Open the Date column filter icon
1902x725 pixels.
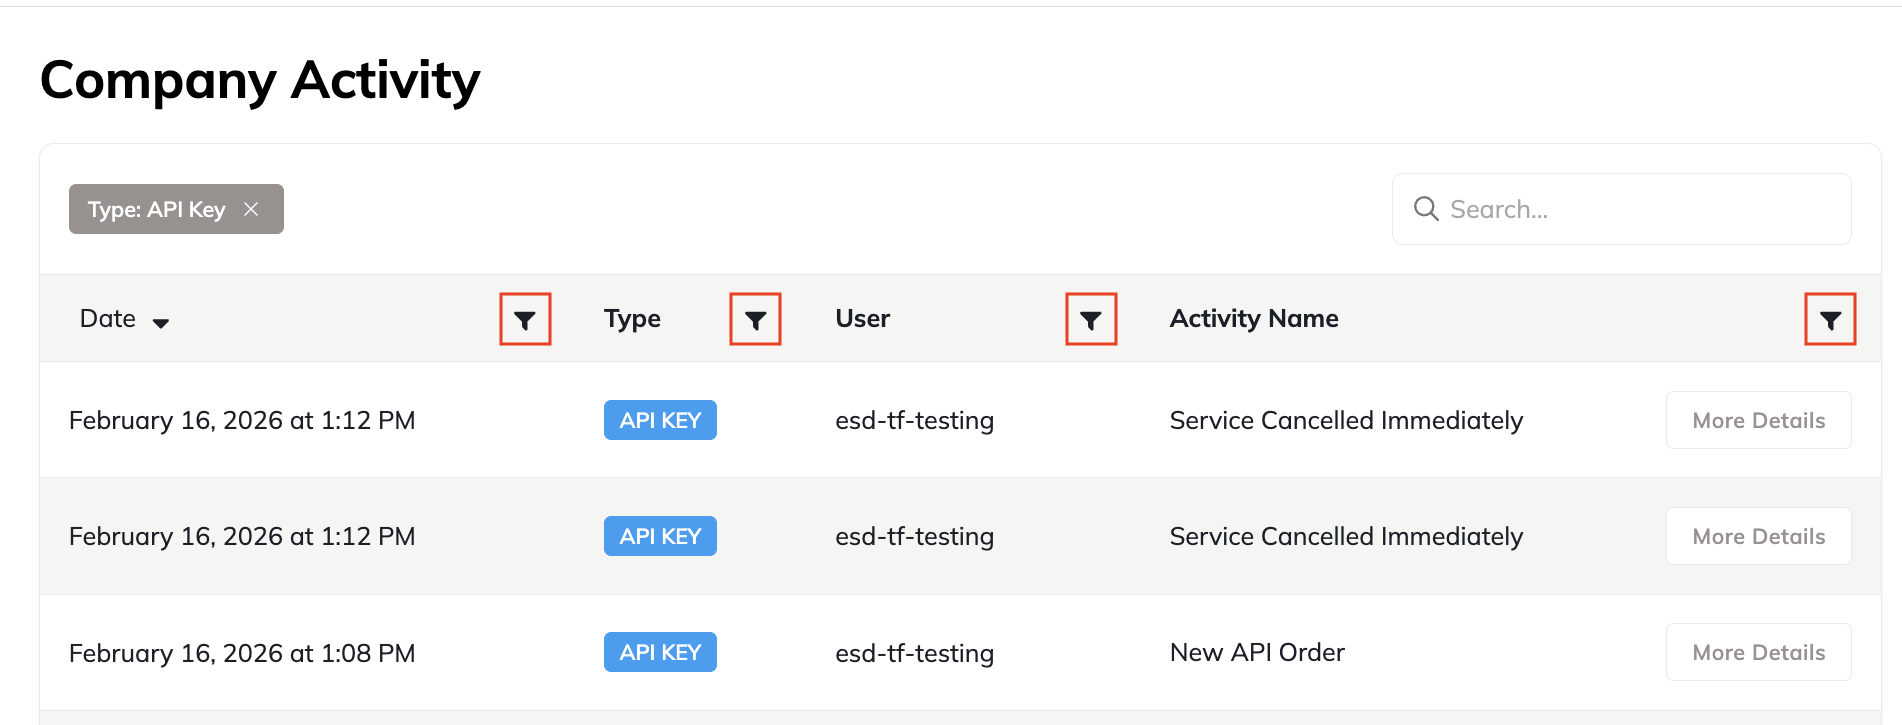pyautogui.click(x=525, y=320)
